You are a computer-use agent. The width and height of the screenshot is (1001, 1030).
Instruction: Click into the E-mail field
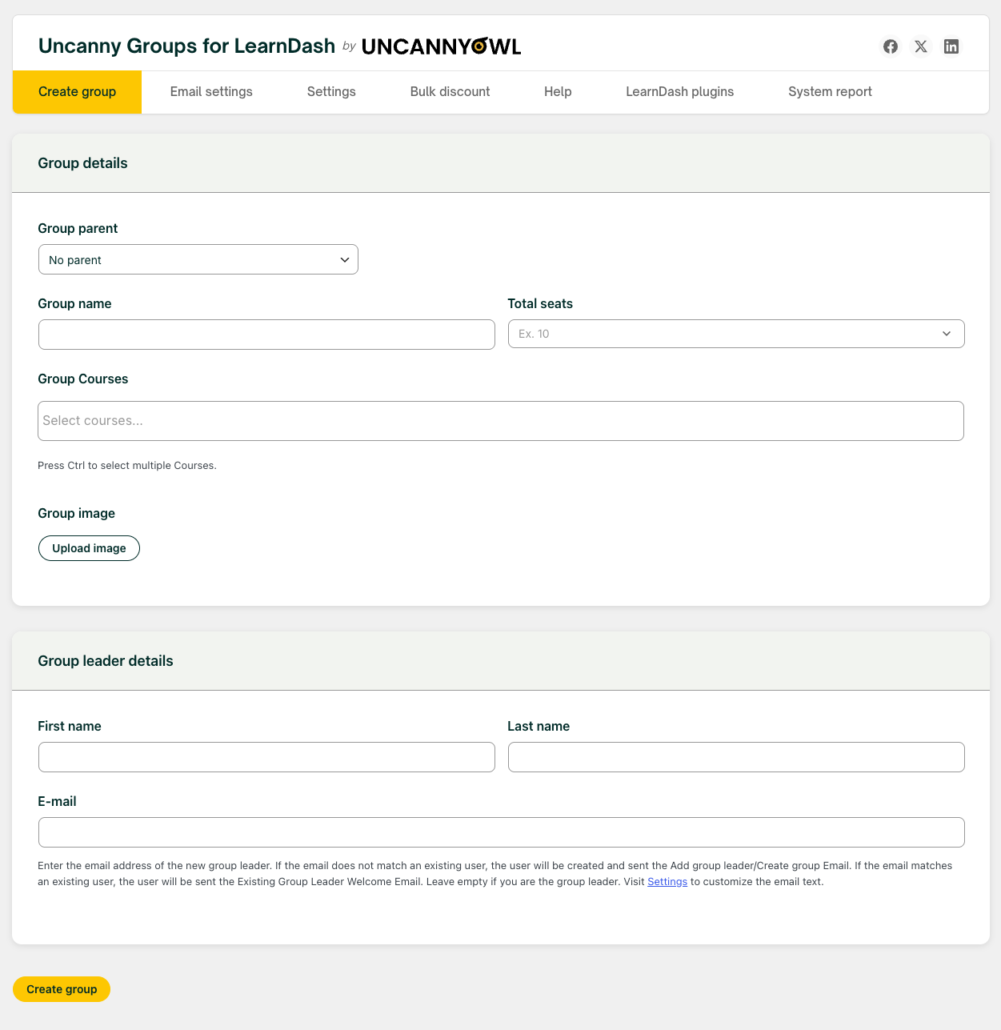click(501, 832)
